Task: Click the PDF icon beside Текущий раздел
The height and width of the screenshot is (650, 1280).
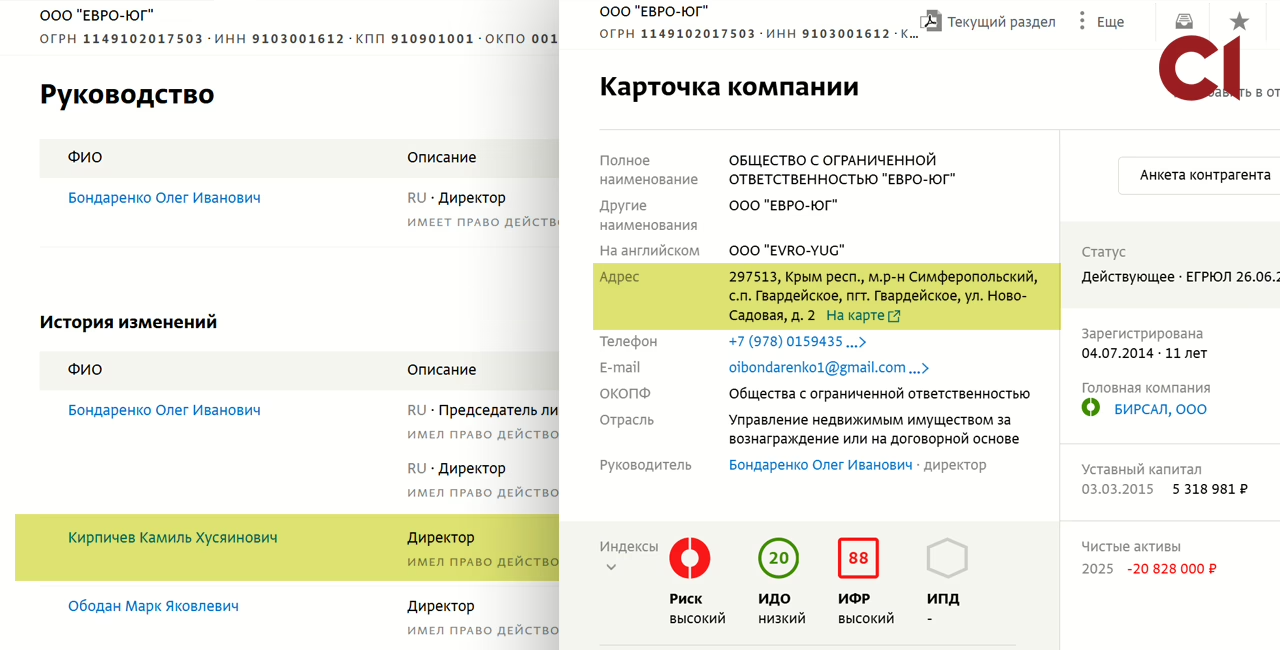Action: click(932, 21)
